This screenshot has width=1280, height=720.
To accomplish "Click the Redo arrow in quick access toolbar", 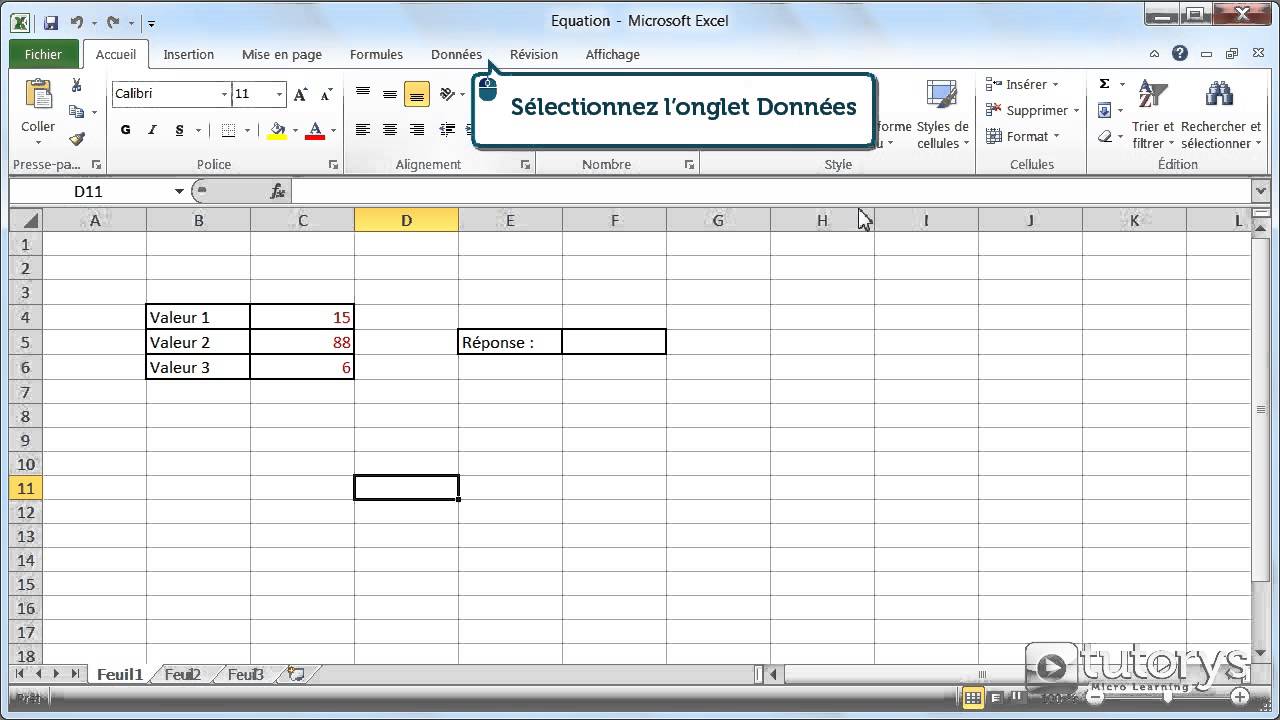I will coord(112,21).
